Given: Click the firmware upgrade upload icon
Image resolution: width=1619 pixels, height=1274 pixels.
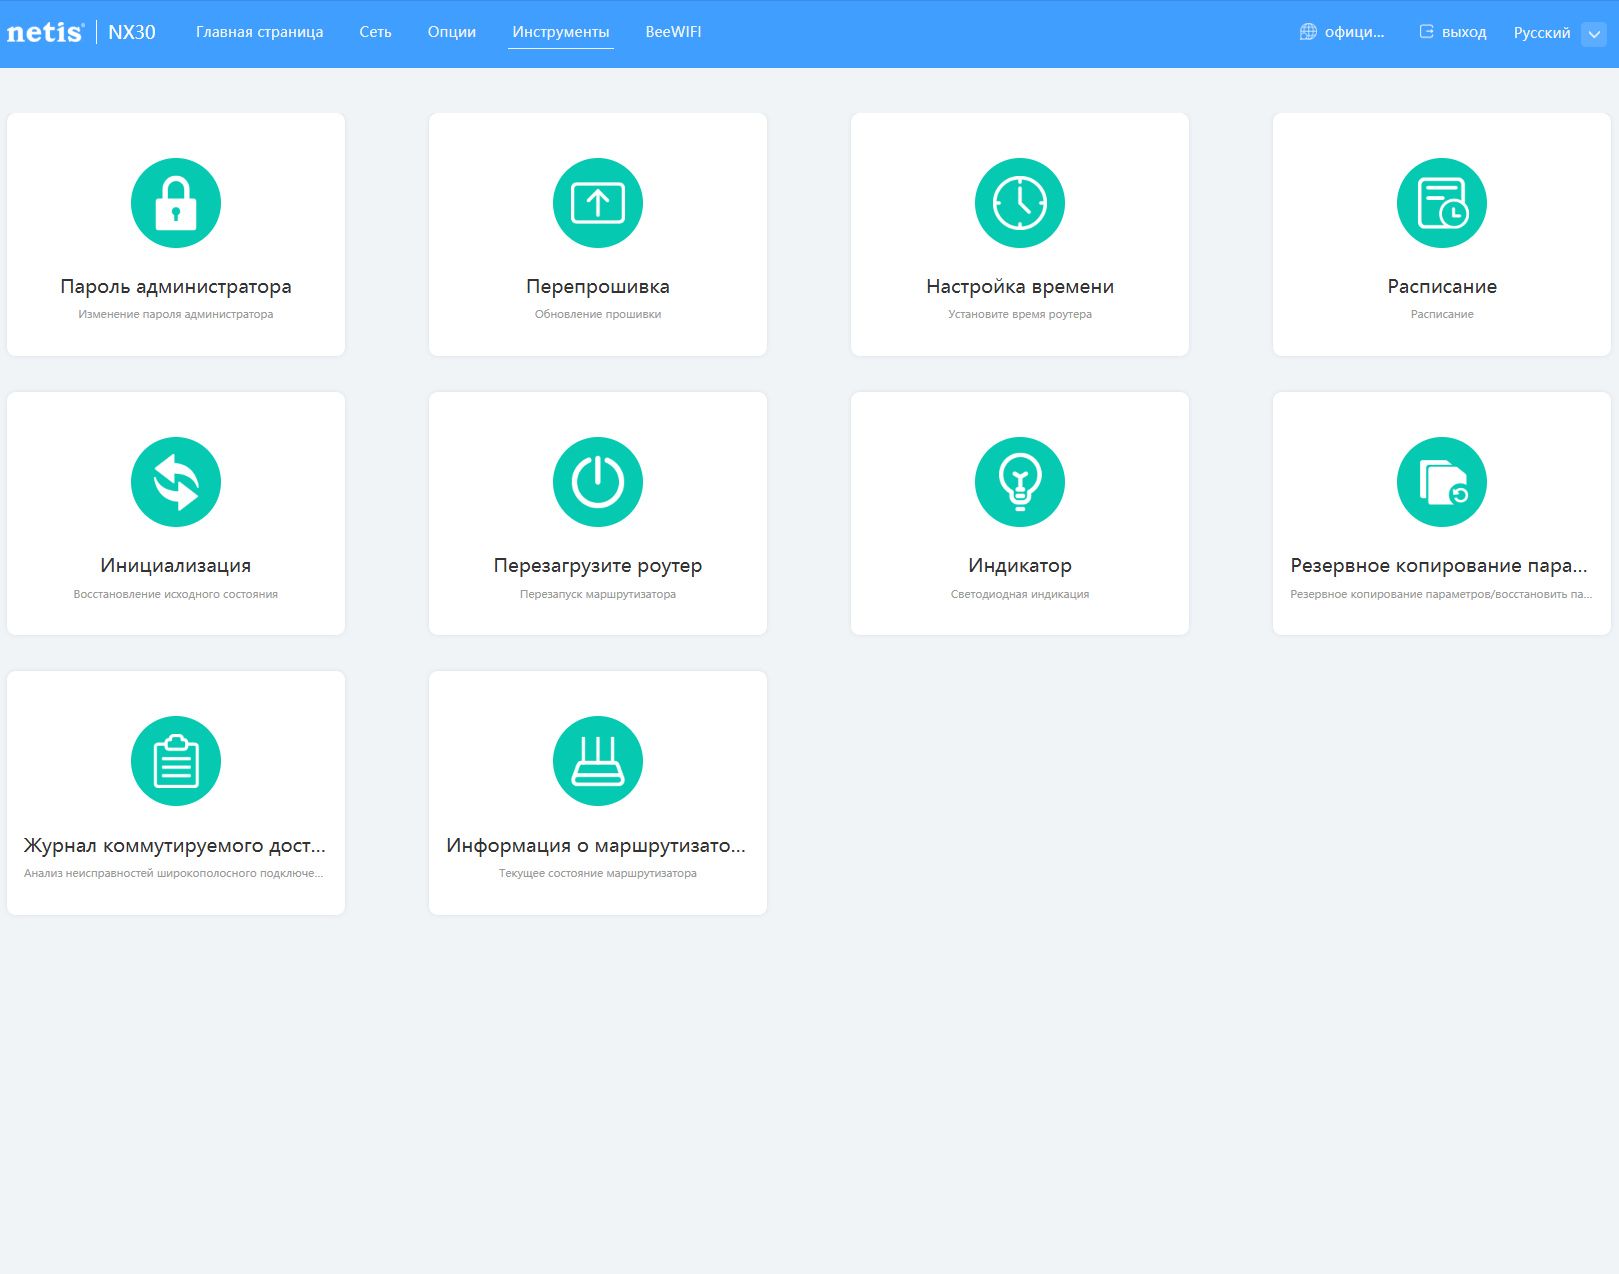Looking at the screenshot, I should tap(598, 203).
